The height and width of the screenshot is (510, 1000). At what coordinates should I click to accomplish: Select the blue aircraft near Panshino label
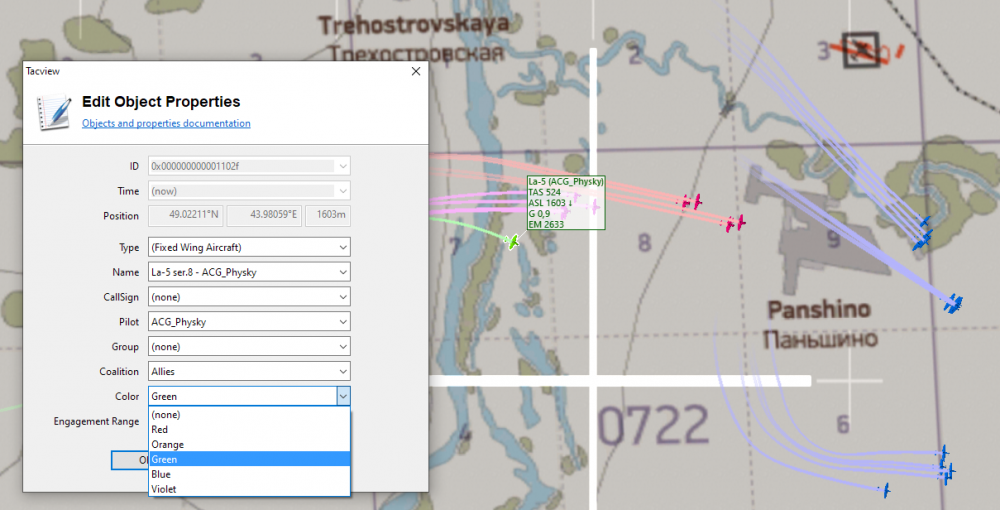[x=953, y=303]
